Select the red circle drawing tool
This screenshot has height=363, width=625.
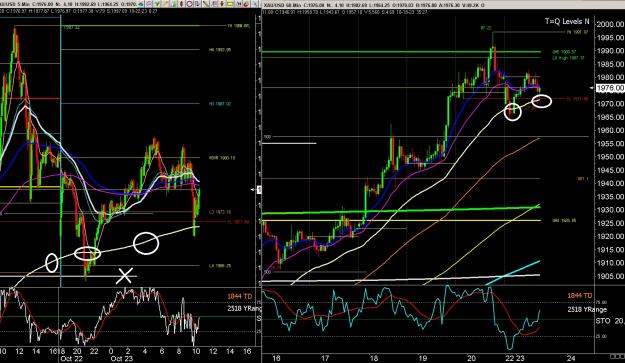pos(189,4)
